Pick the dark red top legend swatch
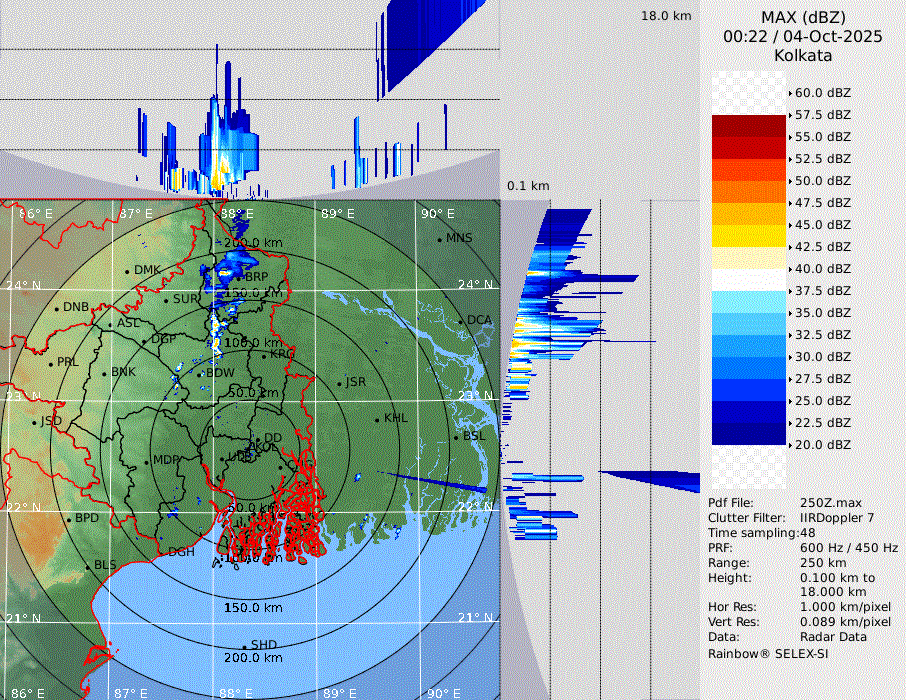Image resolution: width=906 pixels, height=700 pixels. click(749, 125)
